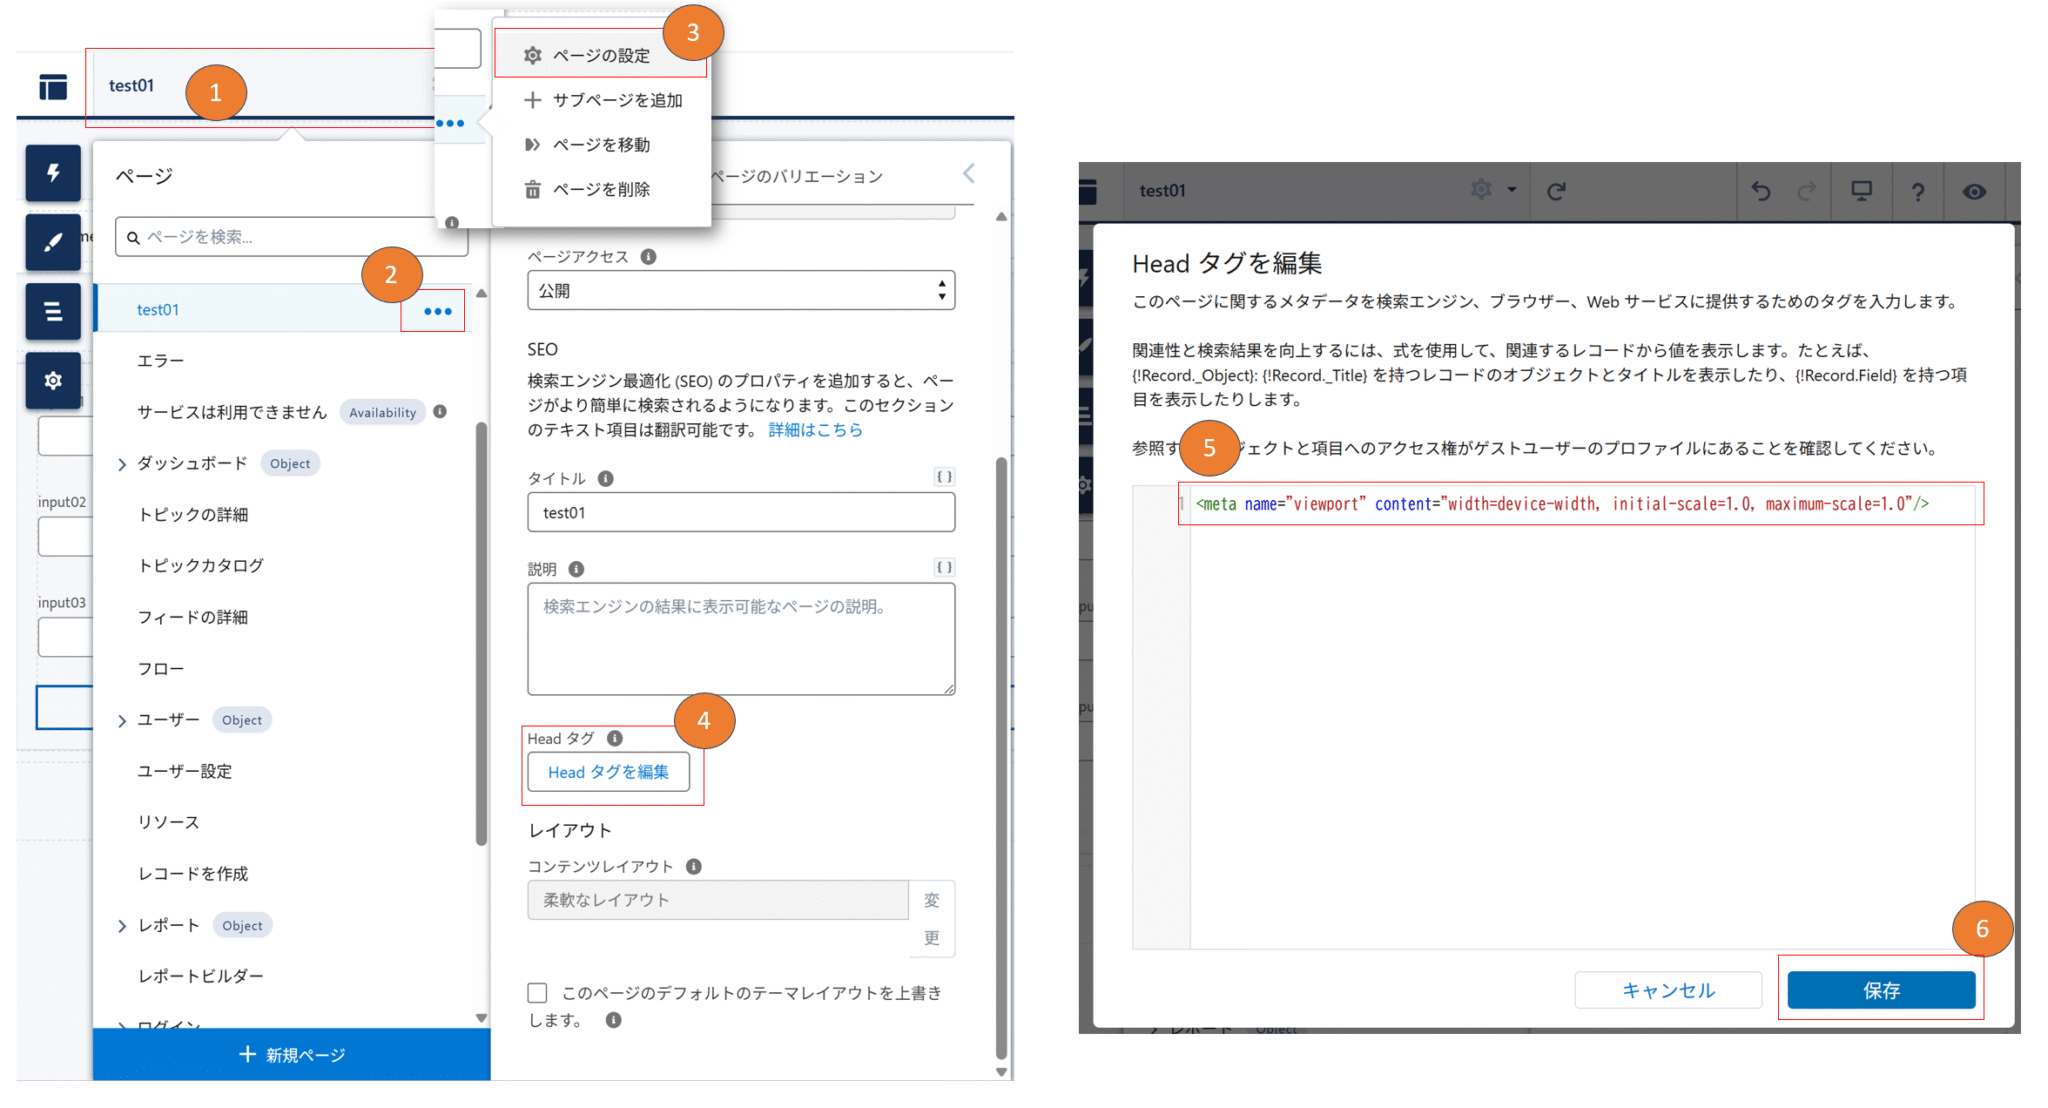This screenshot has width=2048, height=1108.
Task: Click the refresh icon in top toolbar
Action: pyautogui.click(x=1556, y=191)
